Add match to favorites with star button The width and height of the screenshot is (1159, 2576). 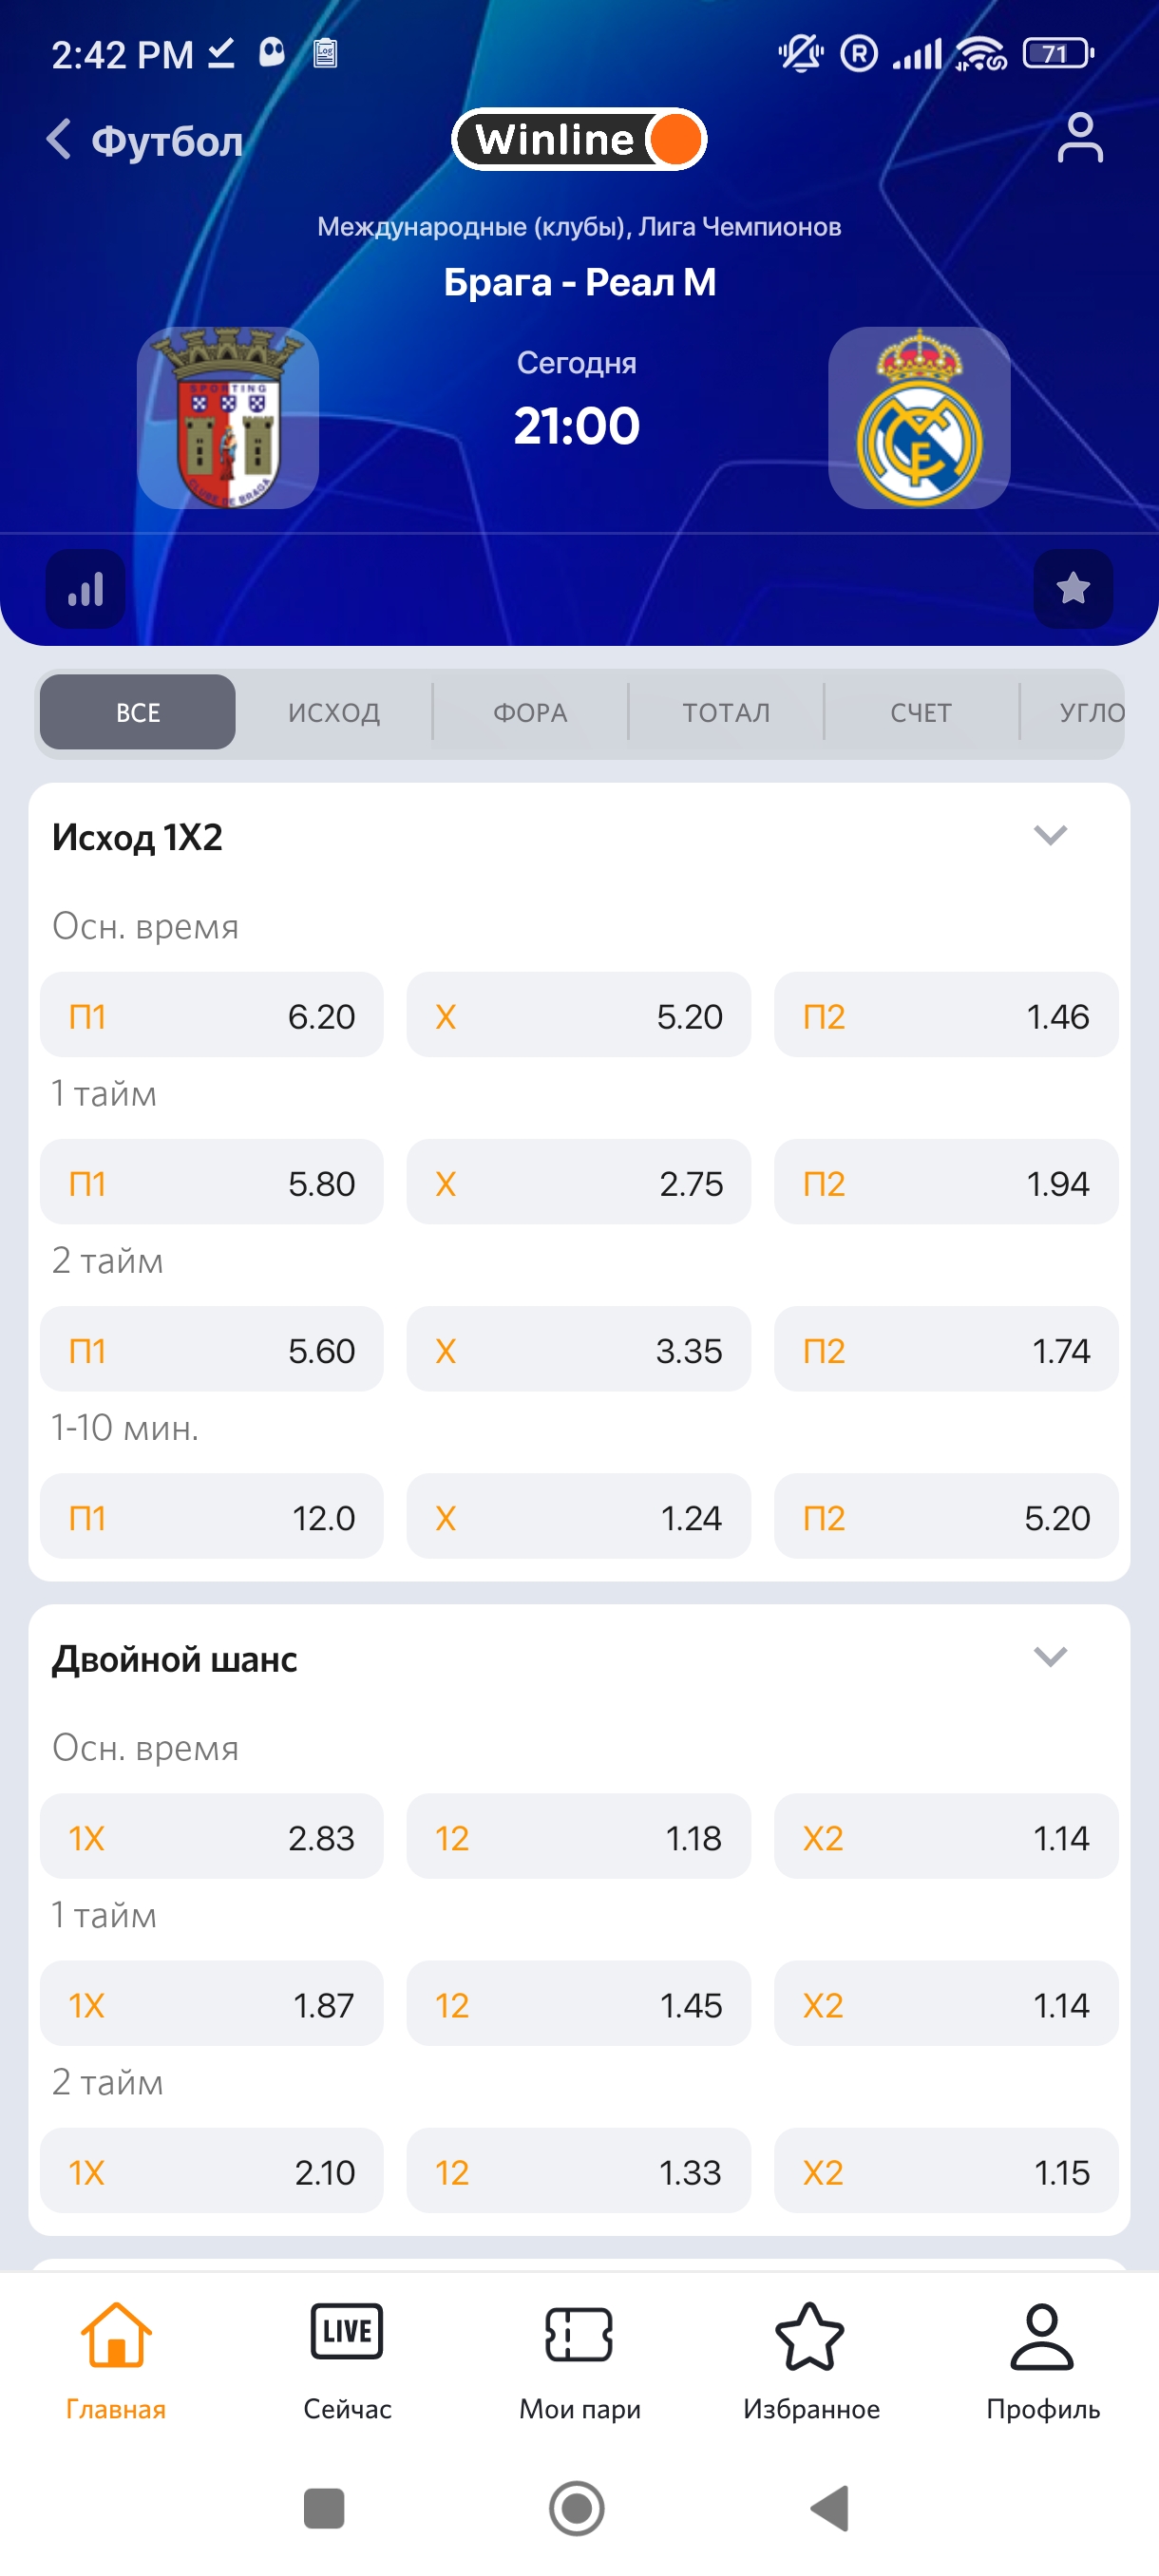click(1072, 589)
